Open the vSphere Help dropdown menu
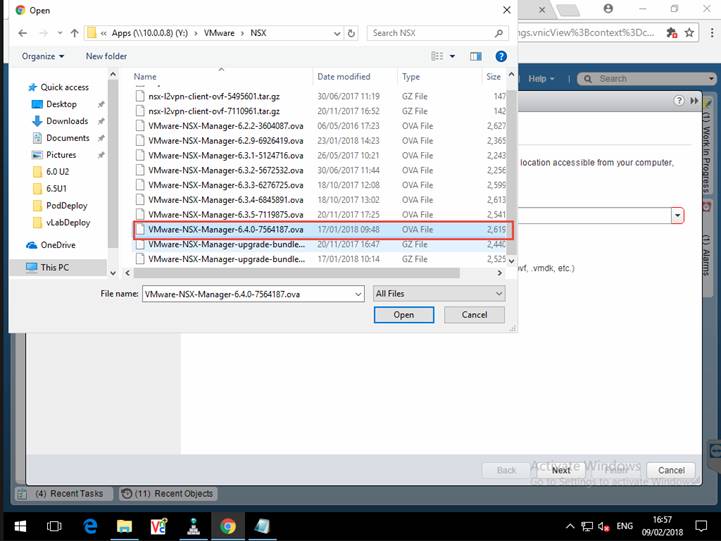The width and height of the screenshot is (721, 541). pos(541,79)
